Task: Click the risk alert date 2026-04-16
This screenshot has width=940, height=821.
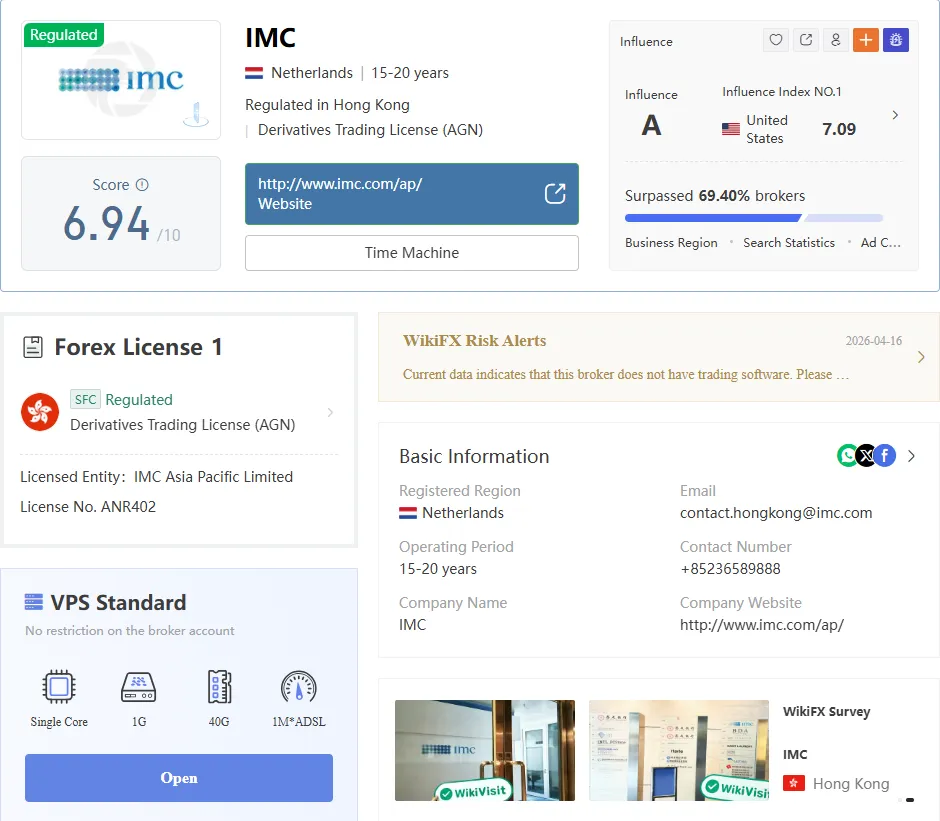Action: point(873,341)
